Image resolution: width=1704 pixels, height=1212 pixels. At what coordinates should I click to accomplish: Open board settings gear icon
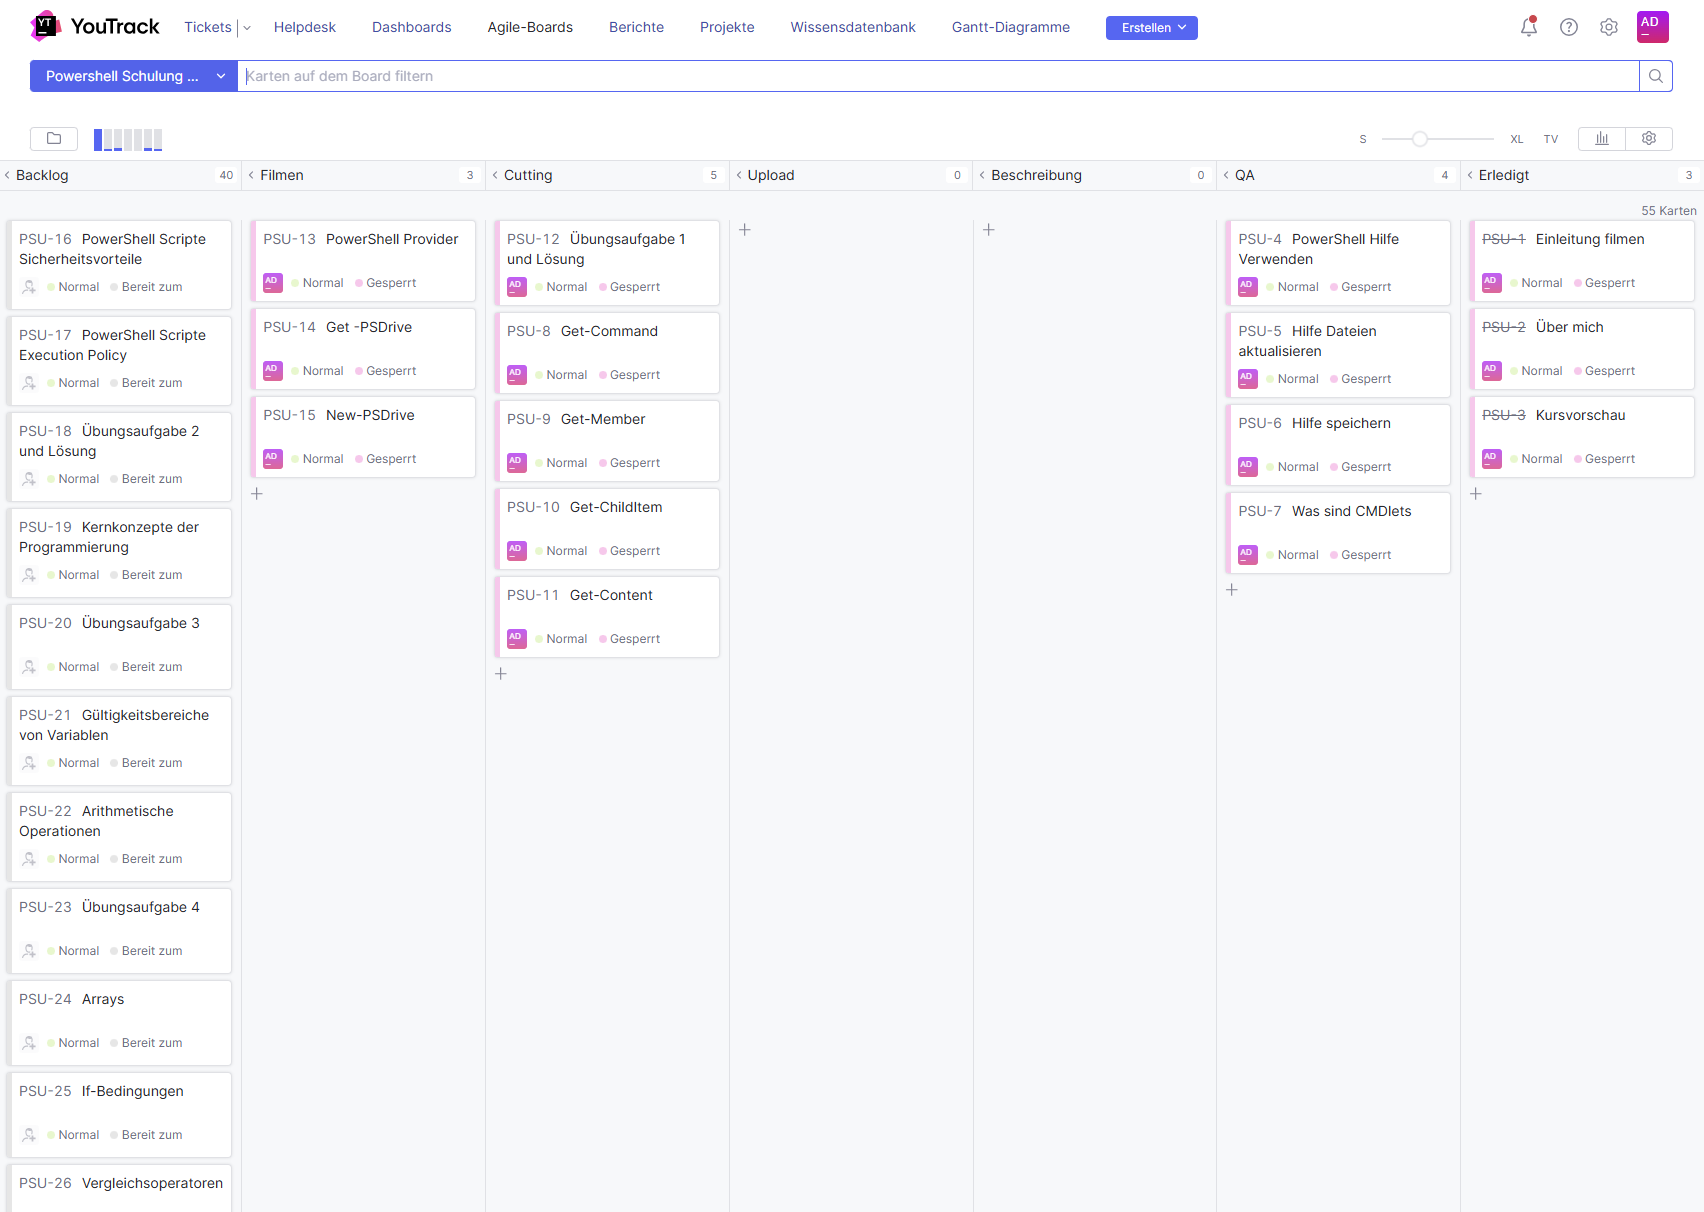tap(1649, 139)
